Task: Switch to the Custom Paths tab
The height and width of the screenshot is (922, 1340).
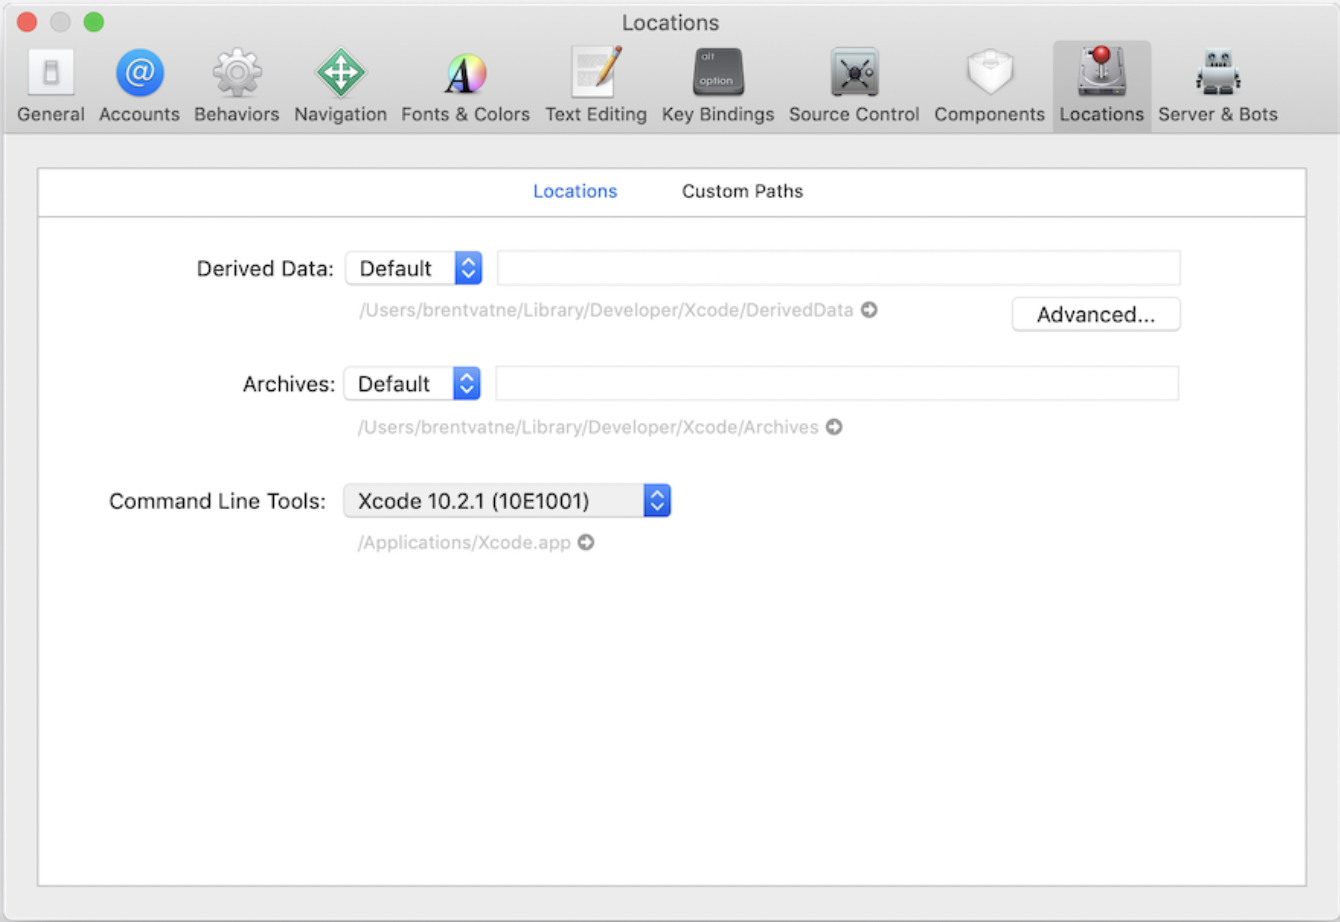Action: pos(742,191)
